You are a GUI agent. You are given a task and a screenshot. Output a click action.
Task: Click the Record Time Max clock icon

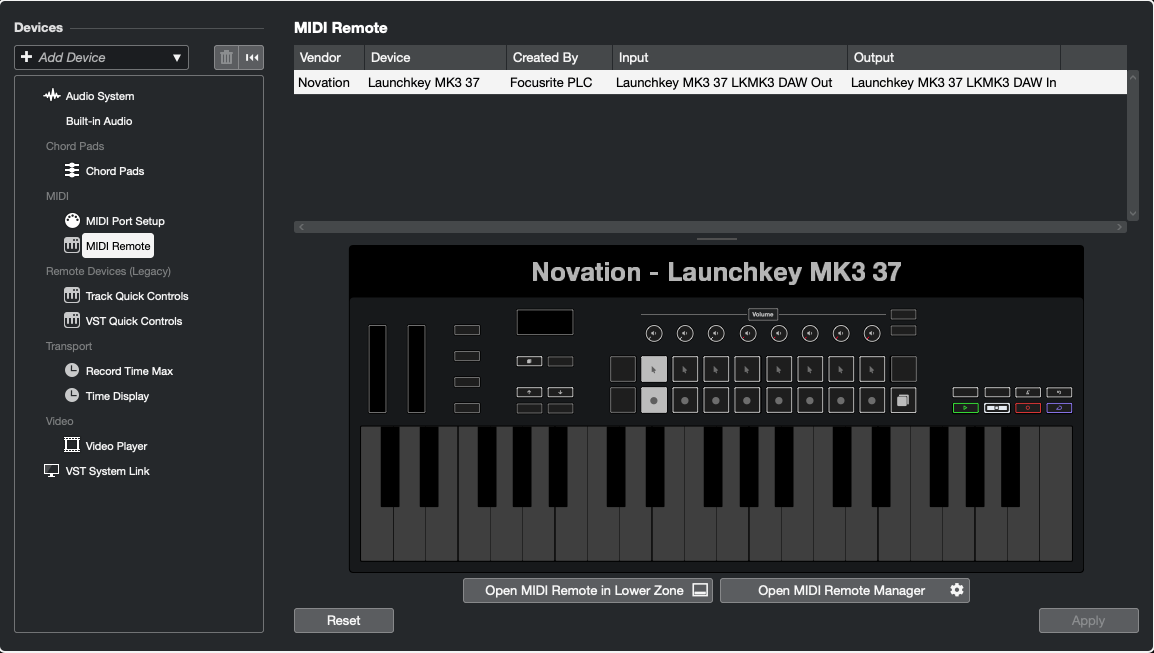(72, 370)
